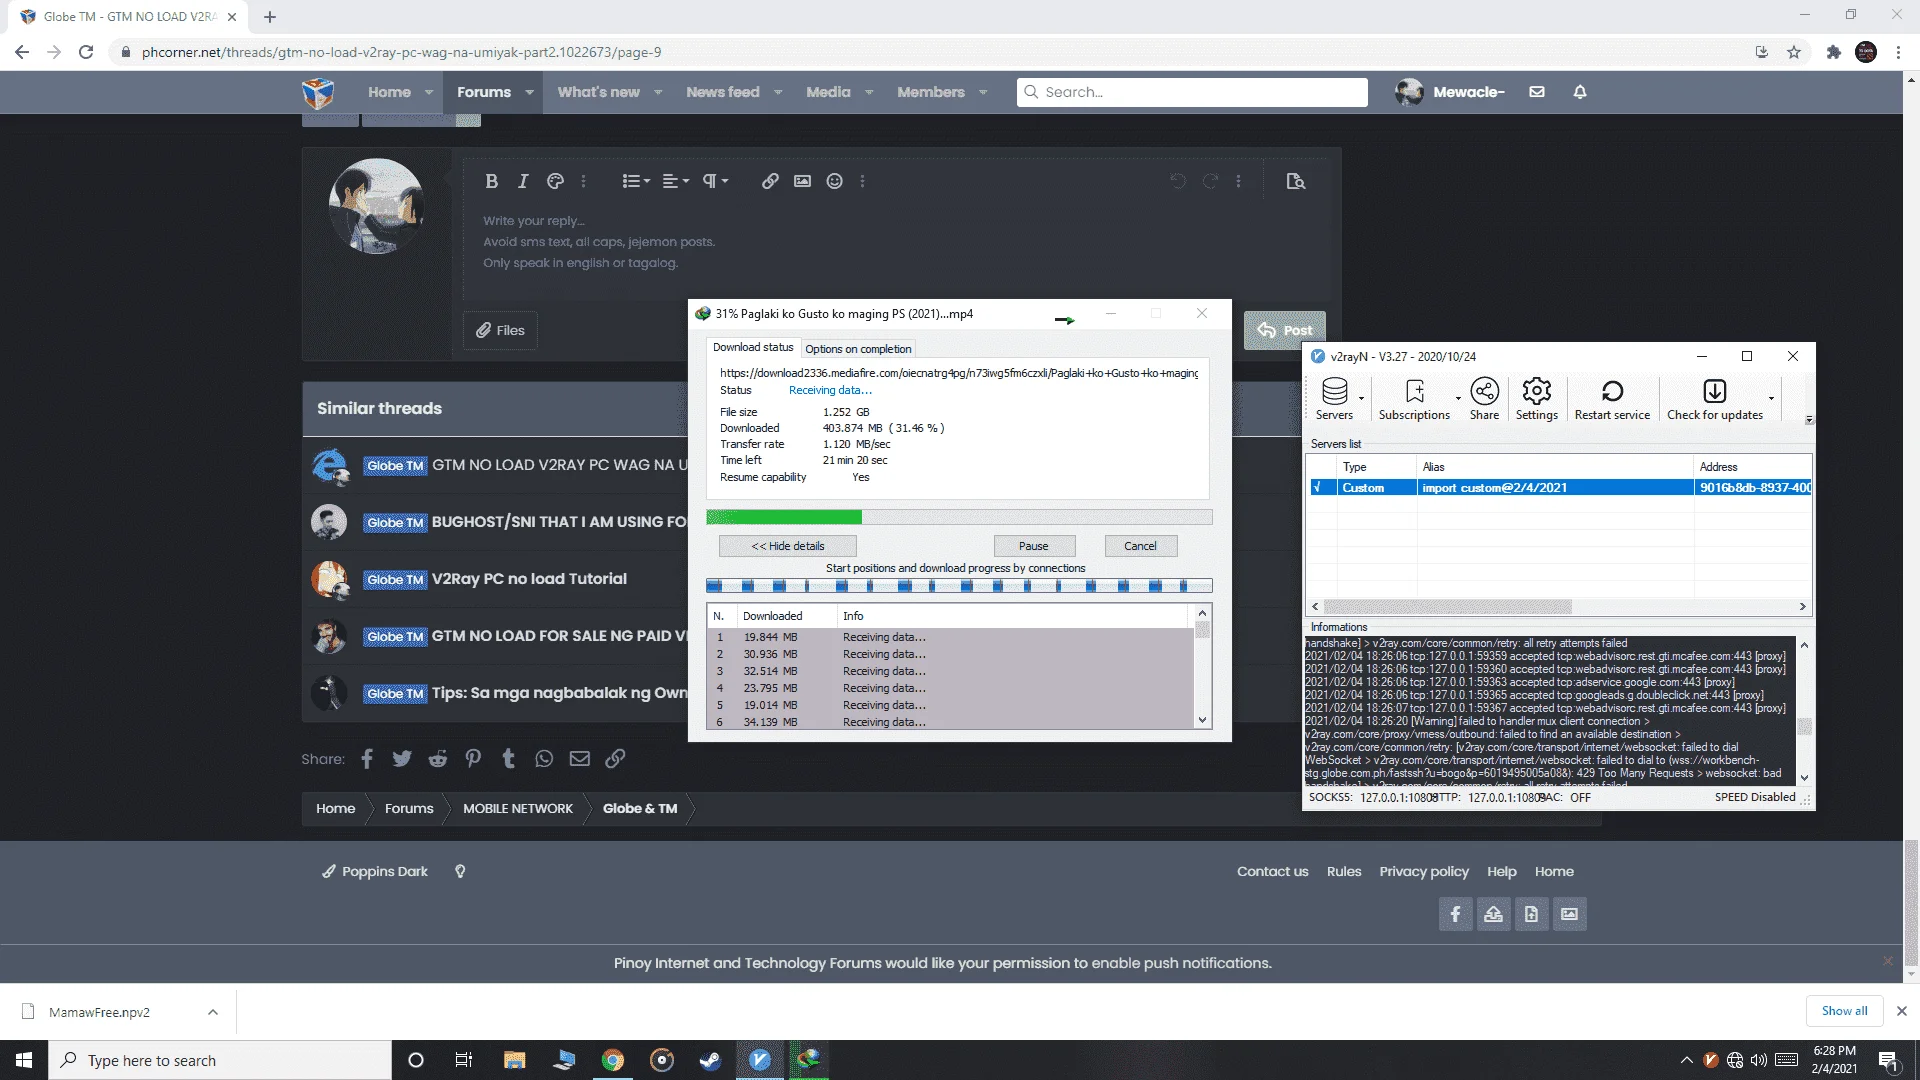Open text alignment dropdown in editor

pos(676,181)
